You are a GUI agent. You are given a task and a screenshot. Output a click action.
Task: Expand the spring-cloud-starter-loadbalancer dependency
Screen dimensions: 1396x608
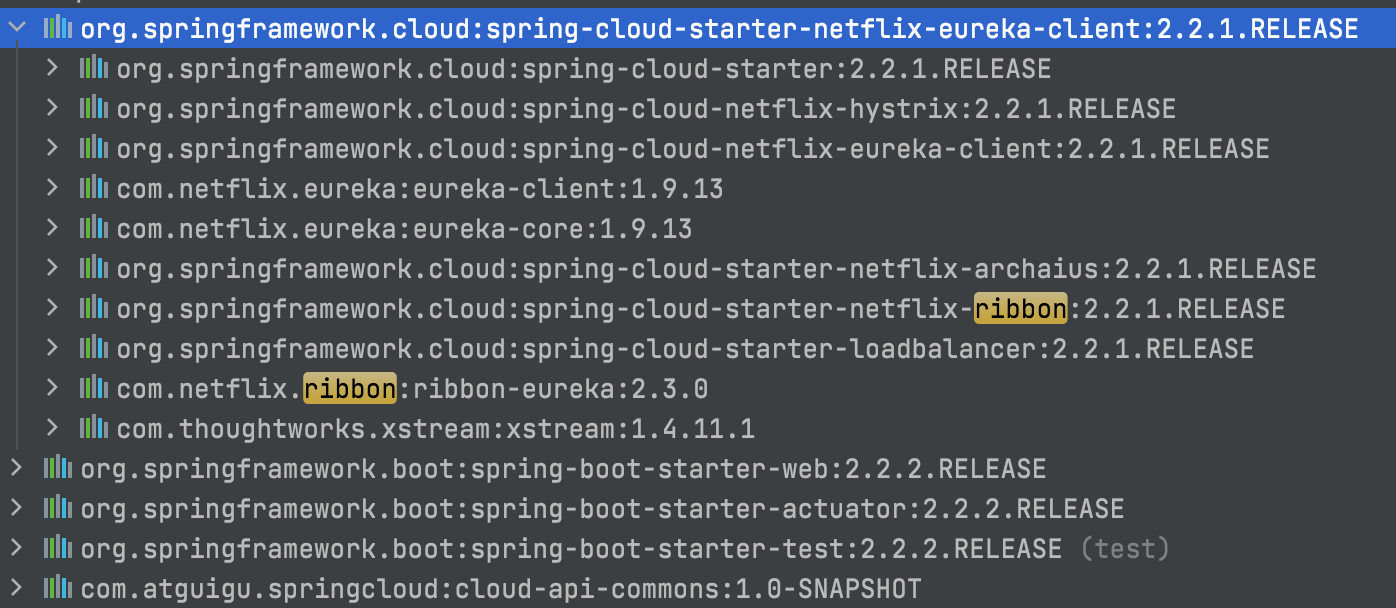coord(53,348)
